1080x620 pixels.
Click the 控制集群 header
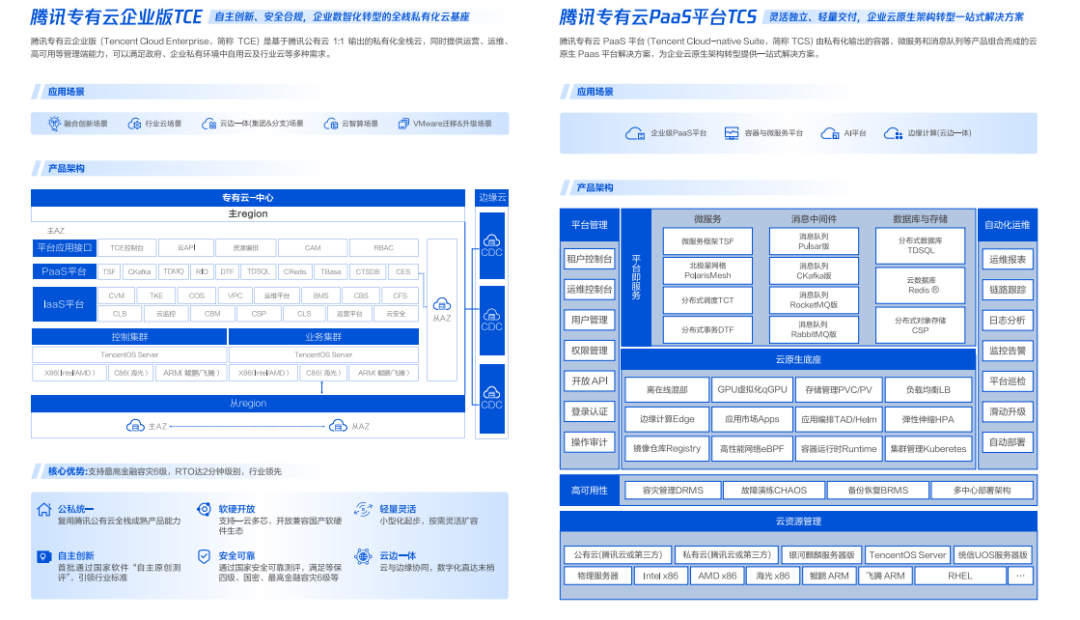129,337
